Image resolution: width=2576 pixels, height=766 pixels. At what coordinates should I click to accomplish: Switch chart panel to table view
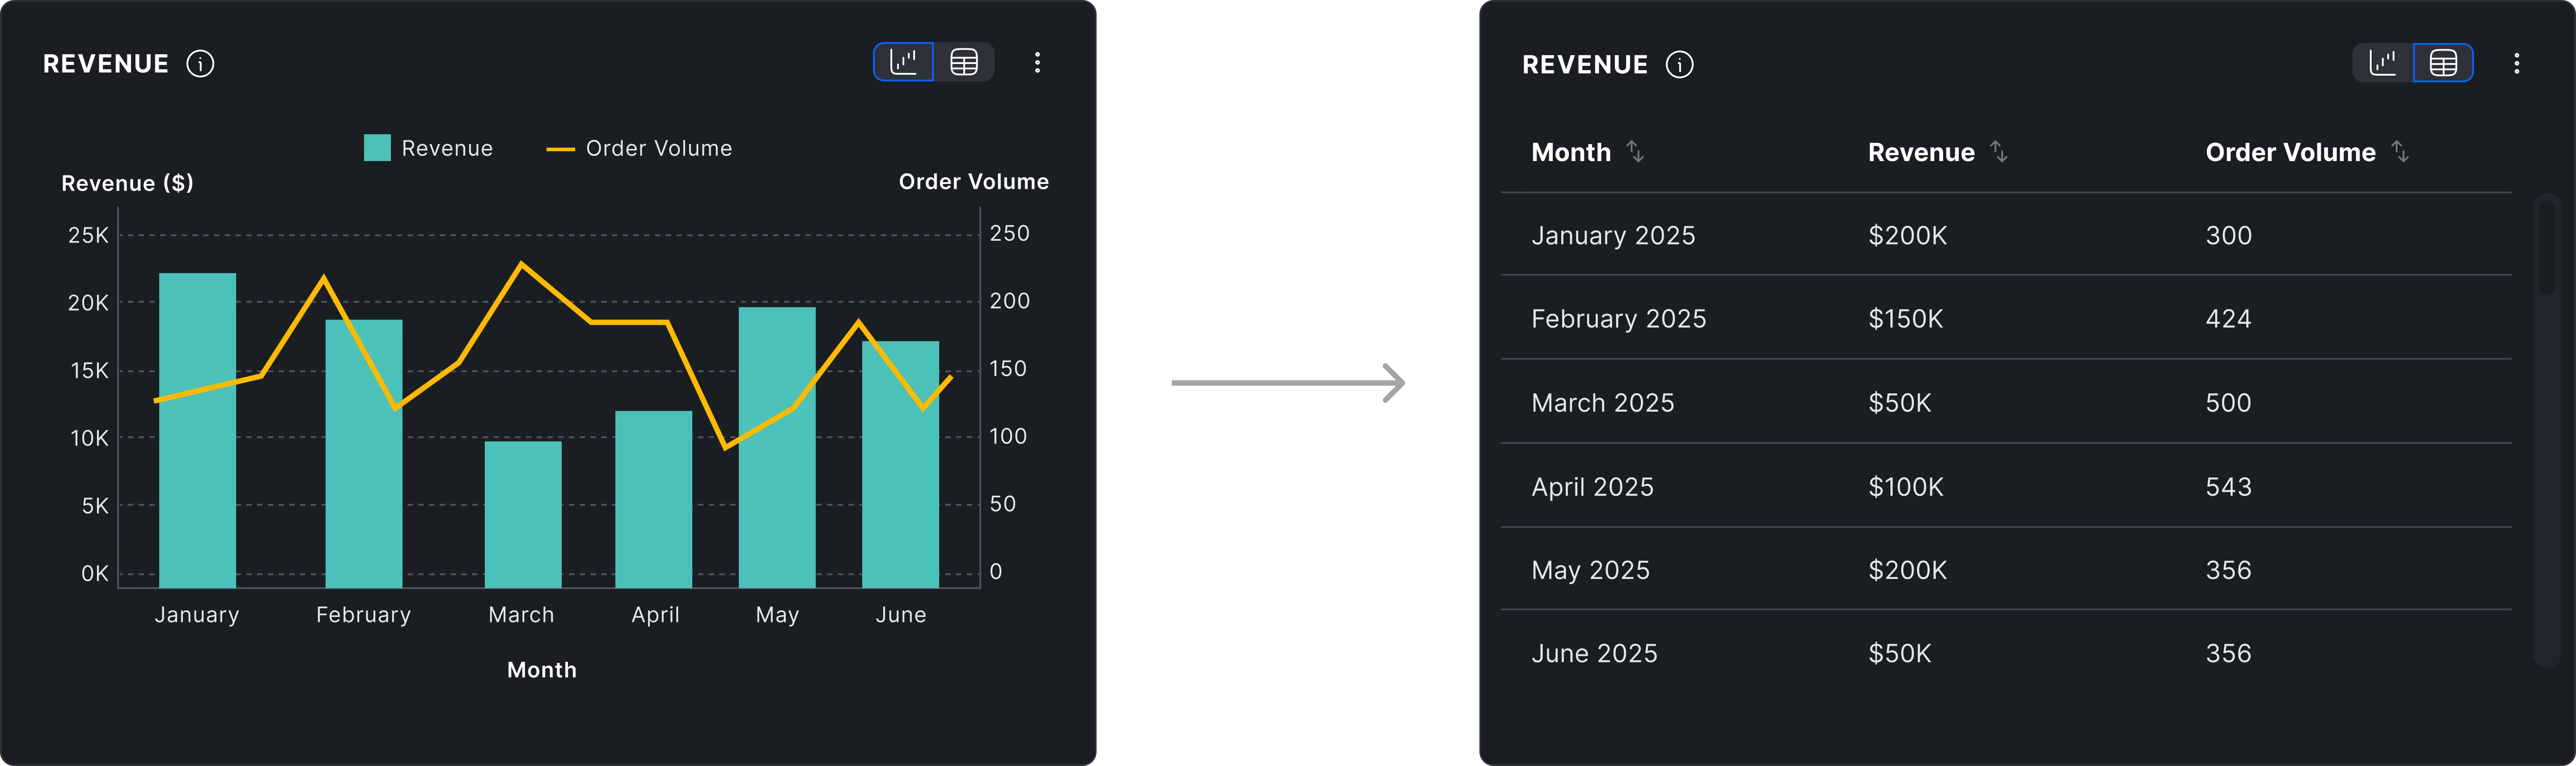964,63
